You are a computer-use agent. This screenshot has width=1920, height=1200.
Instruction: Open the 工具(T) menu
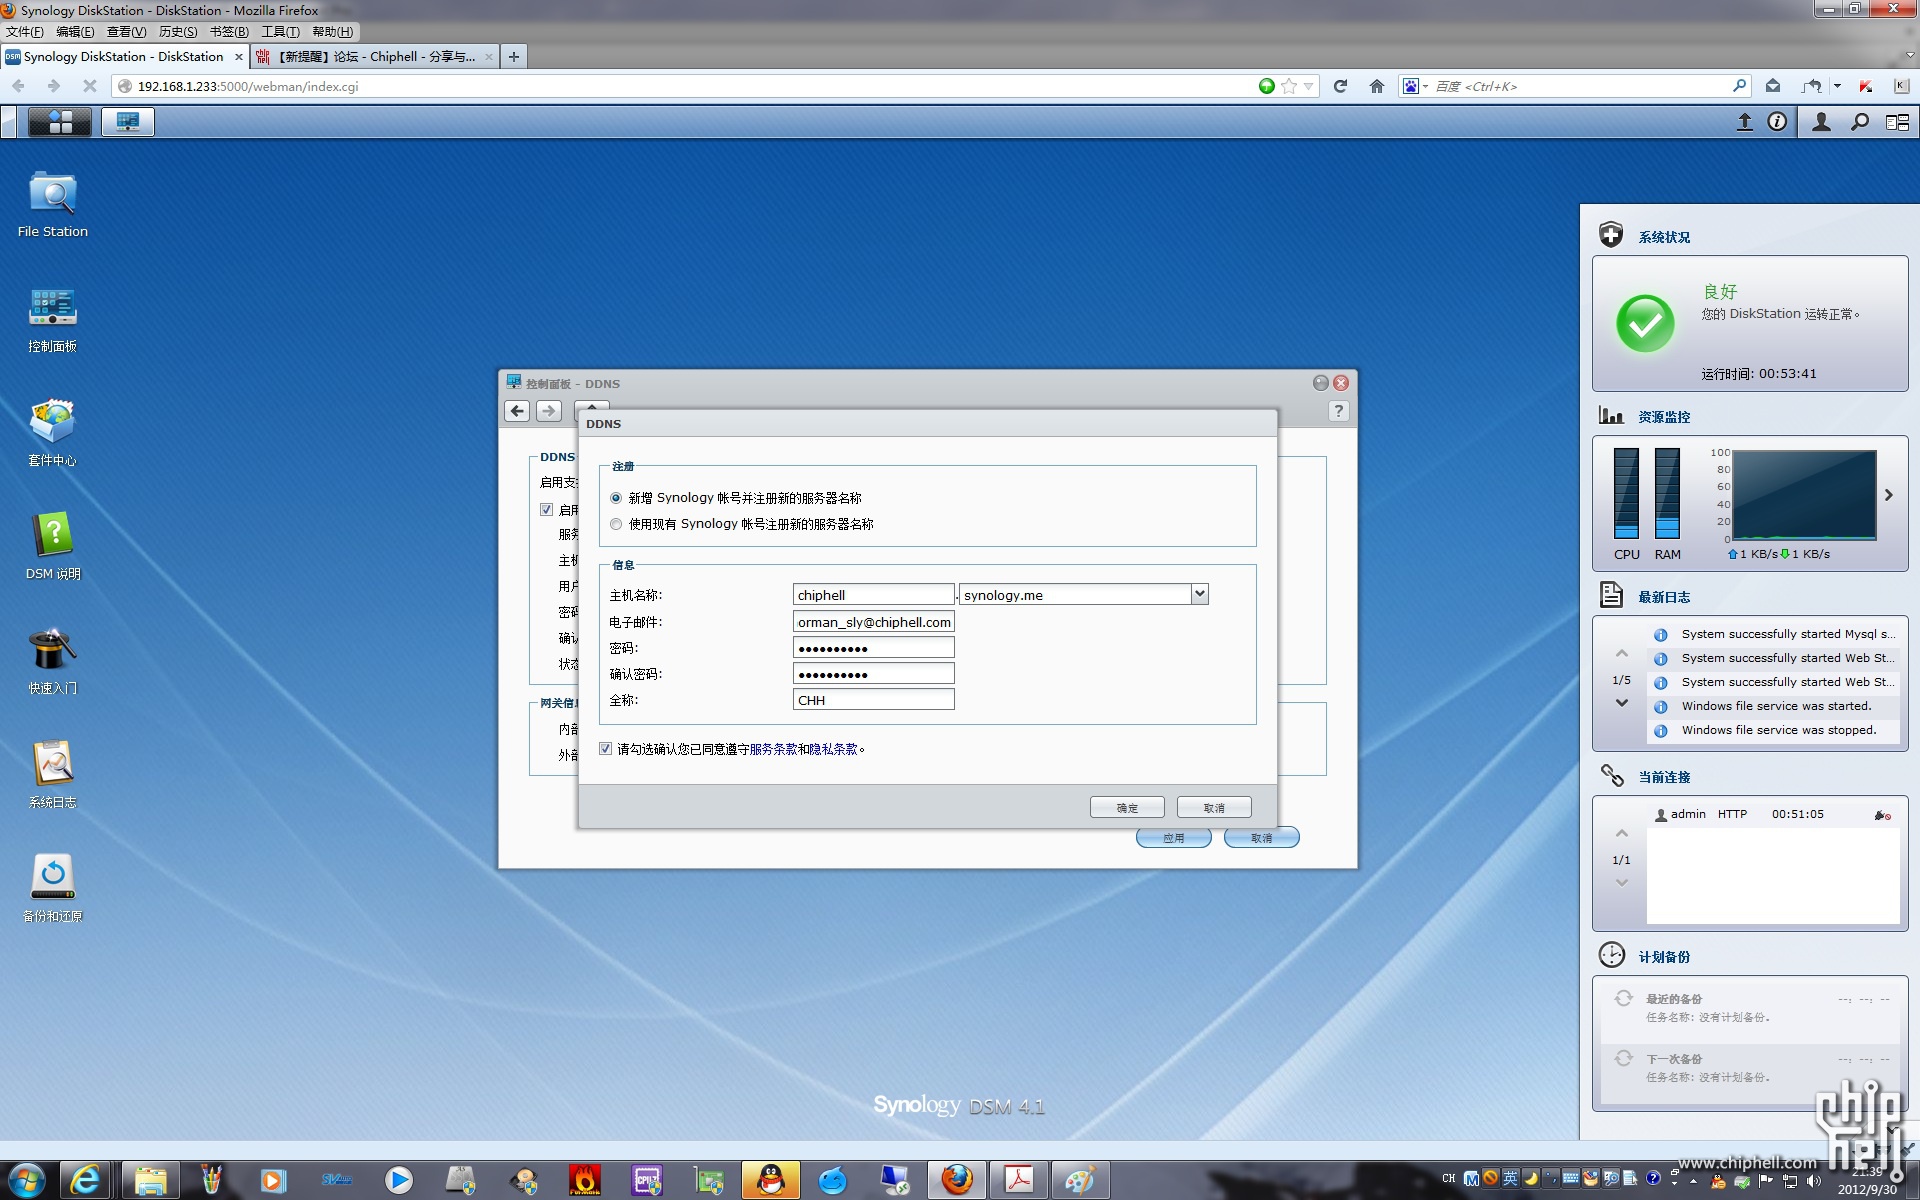280,32
